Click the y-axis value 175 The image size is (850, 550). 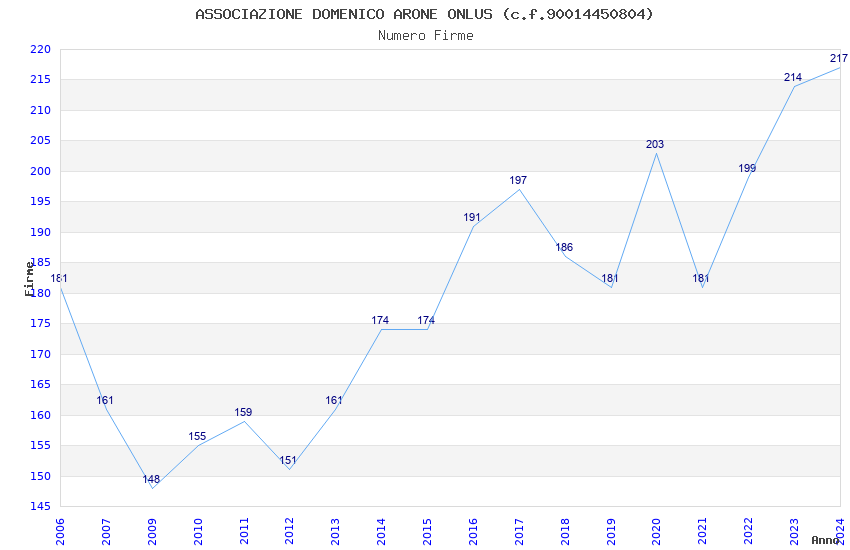(x=40, y=323)
